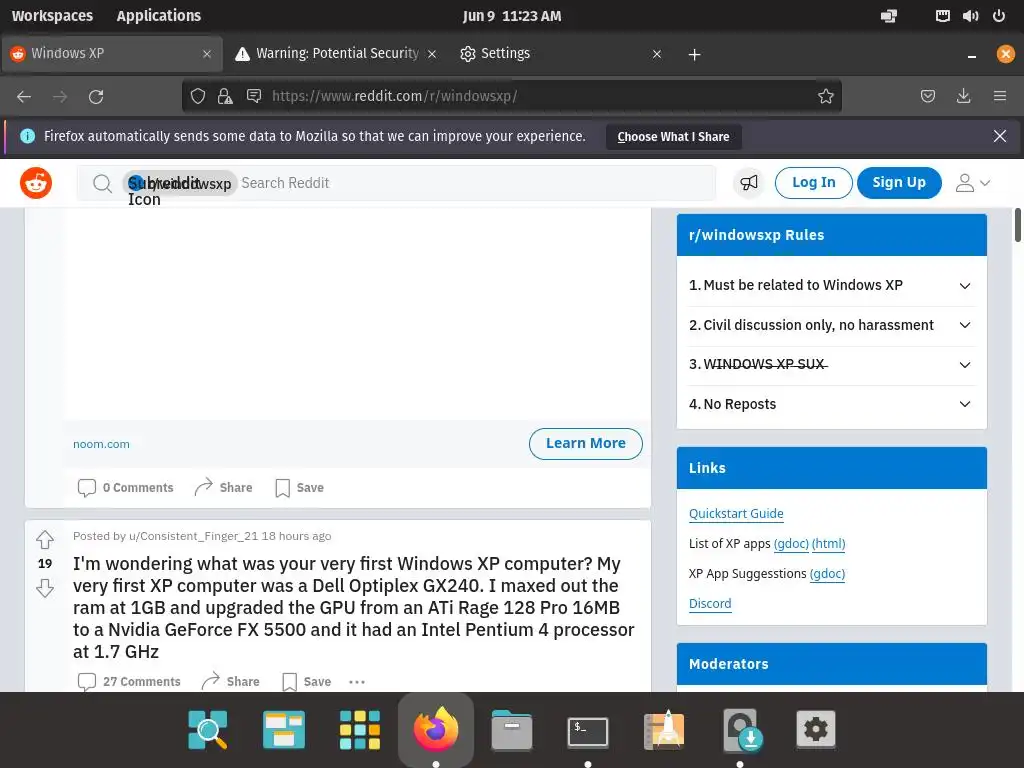Image resolution: width=1024 pixels, height=768 pixels.
Task: Open the List of XP apps html link
Action: [x=828, y=543]
